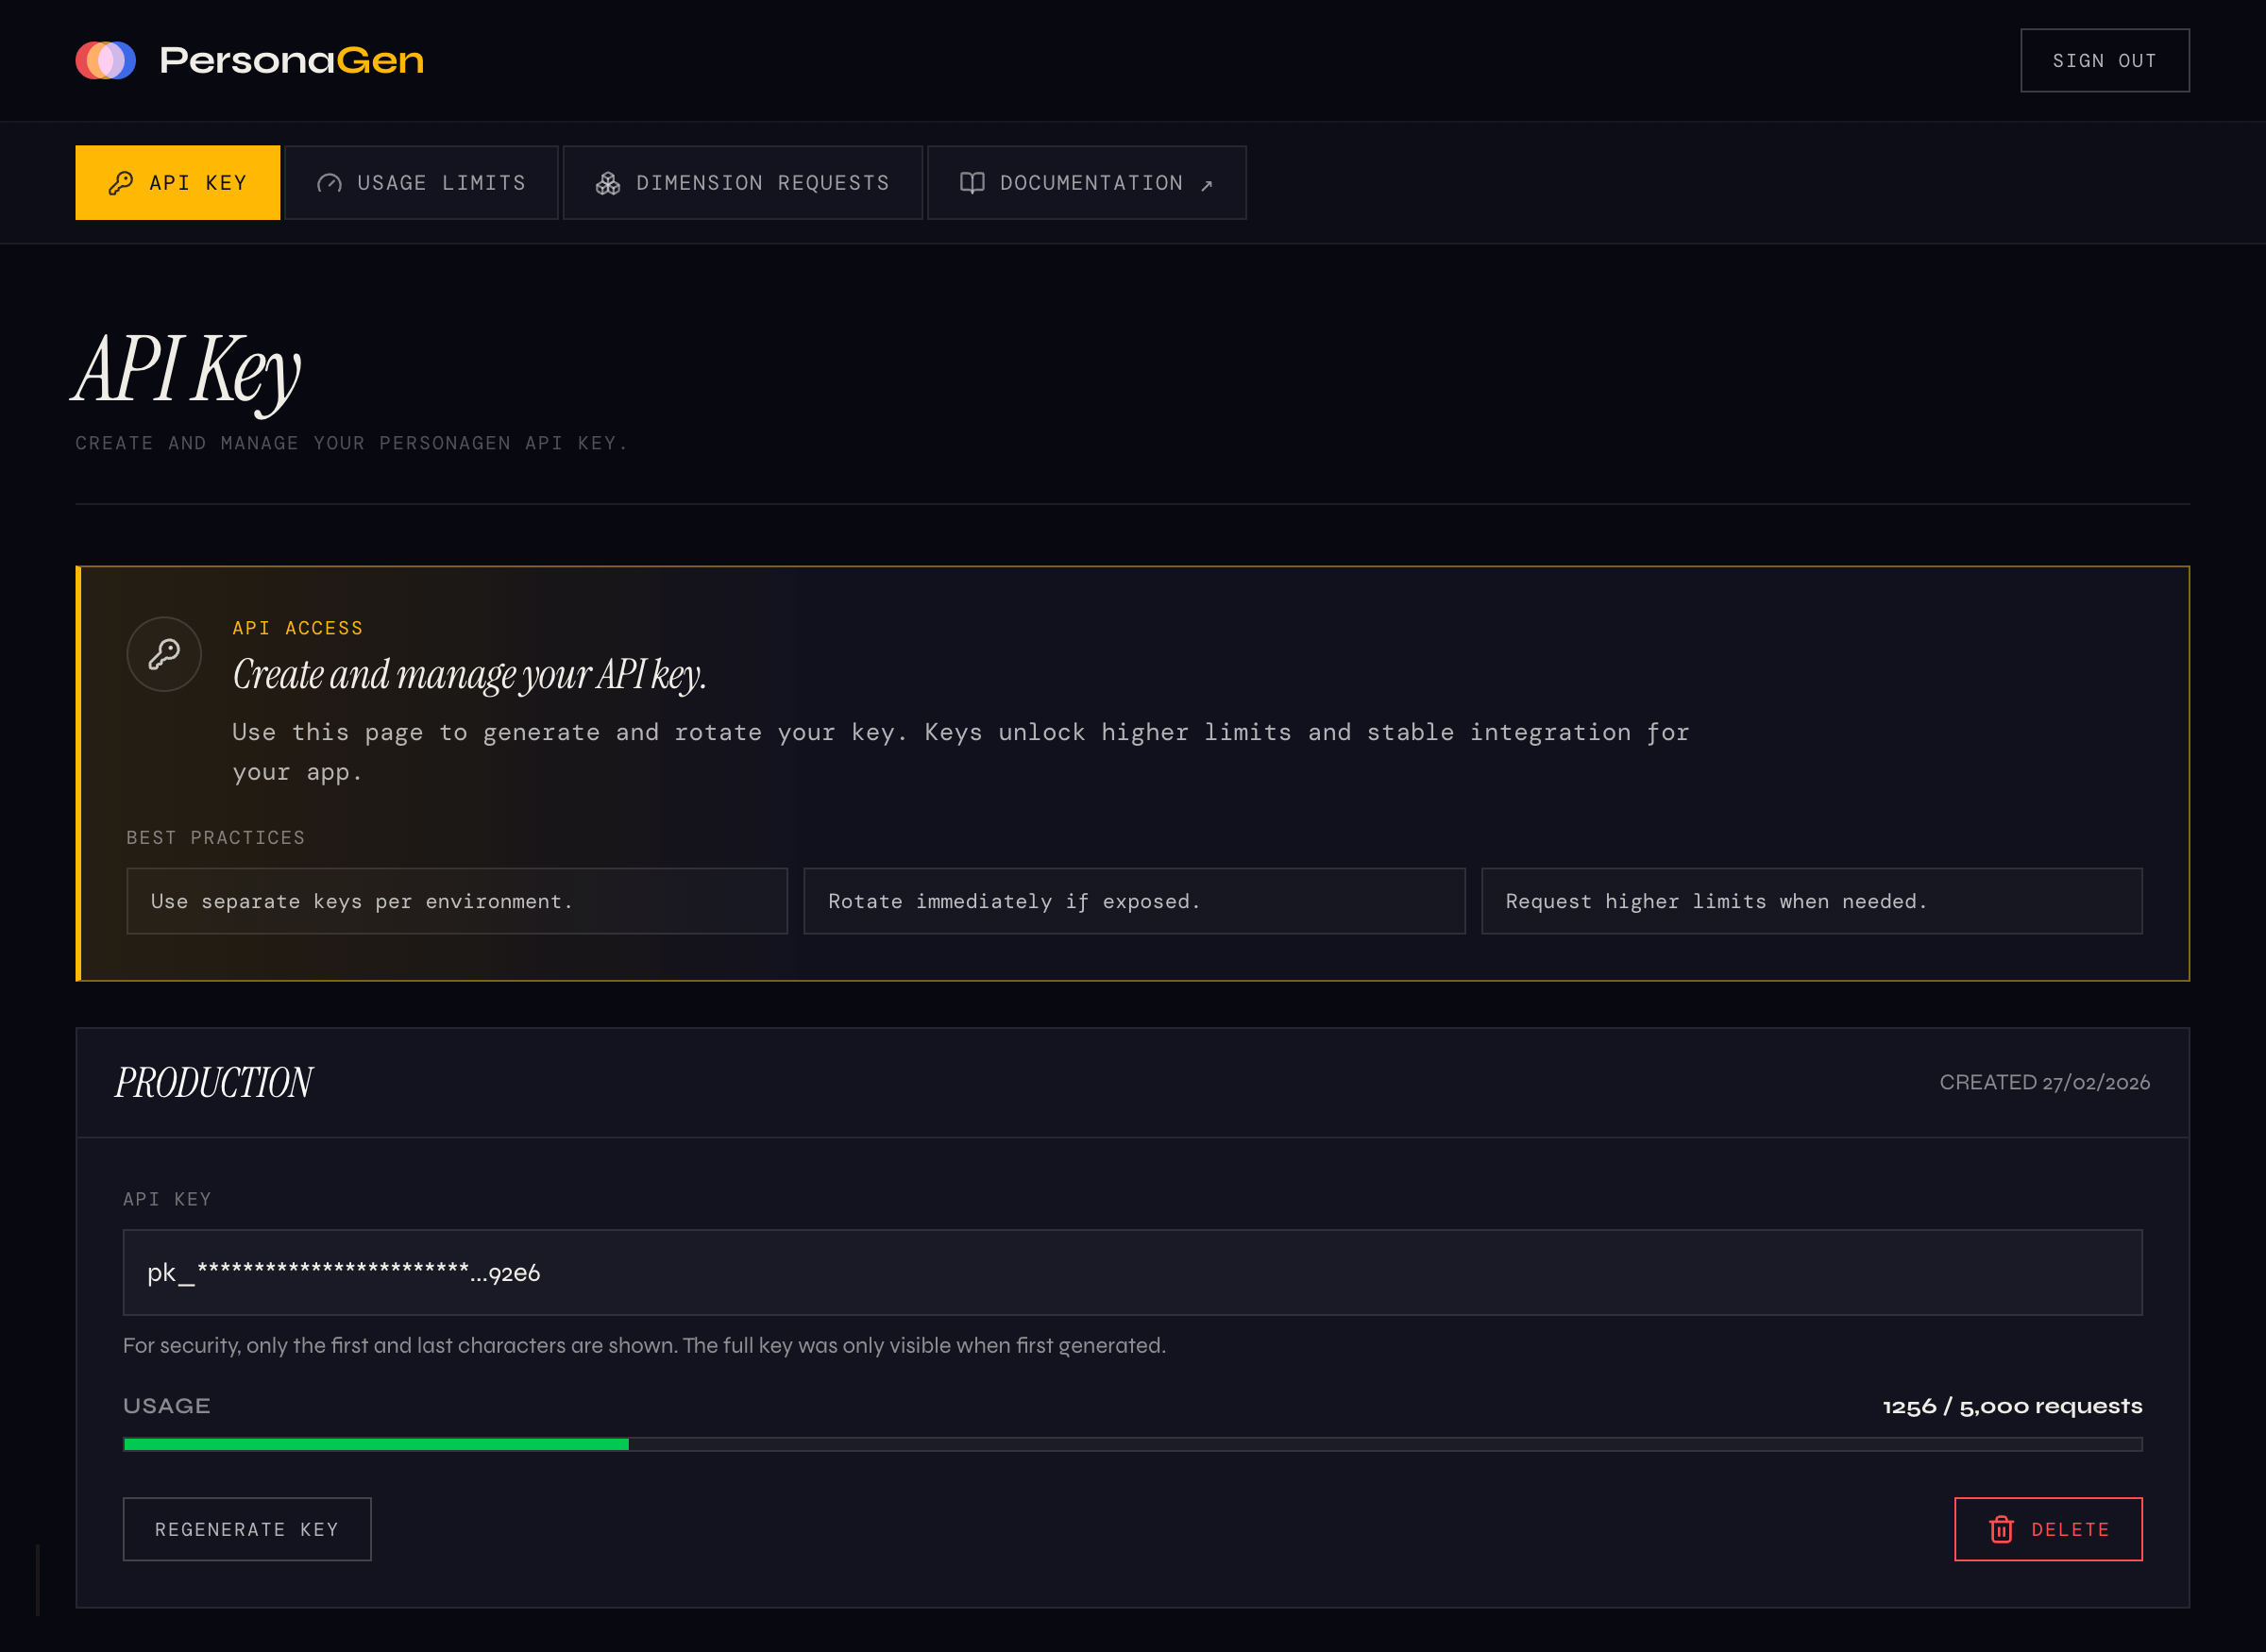2266x1652 pixels.
Task: Click the Request higher limits when needed tip
Action: tap(1812, 901)
